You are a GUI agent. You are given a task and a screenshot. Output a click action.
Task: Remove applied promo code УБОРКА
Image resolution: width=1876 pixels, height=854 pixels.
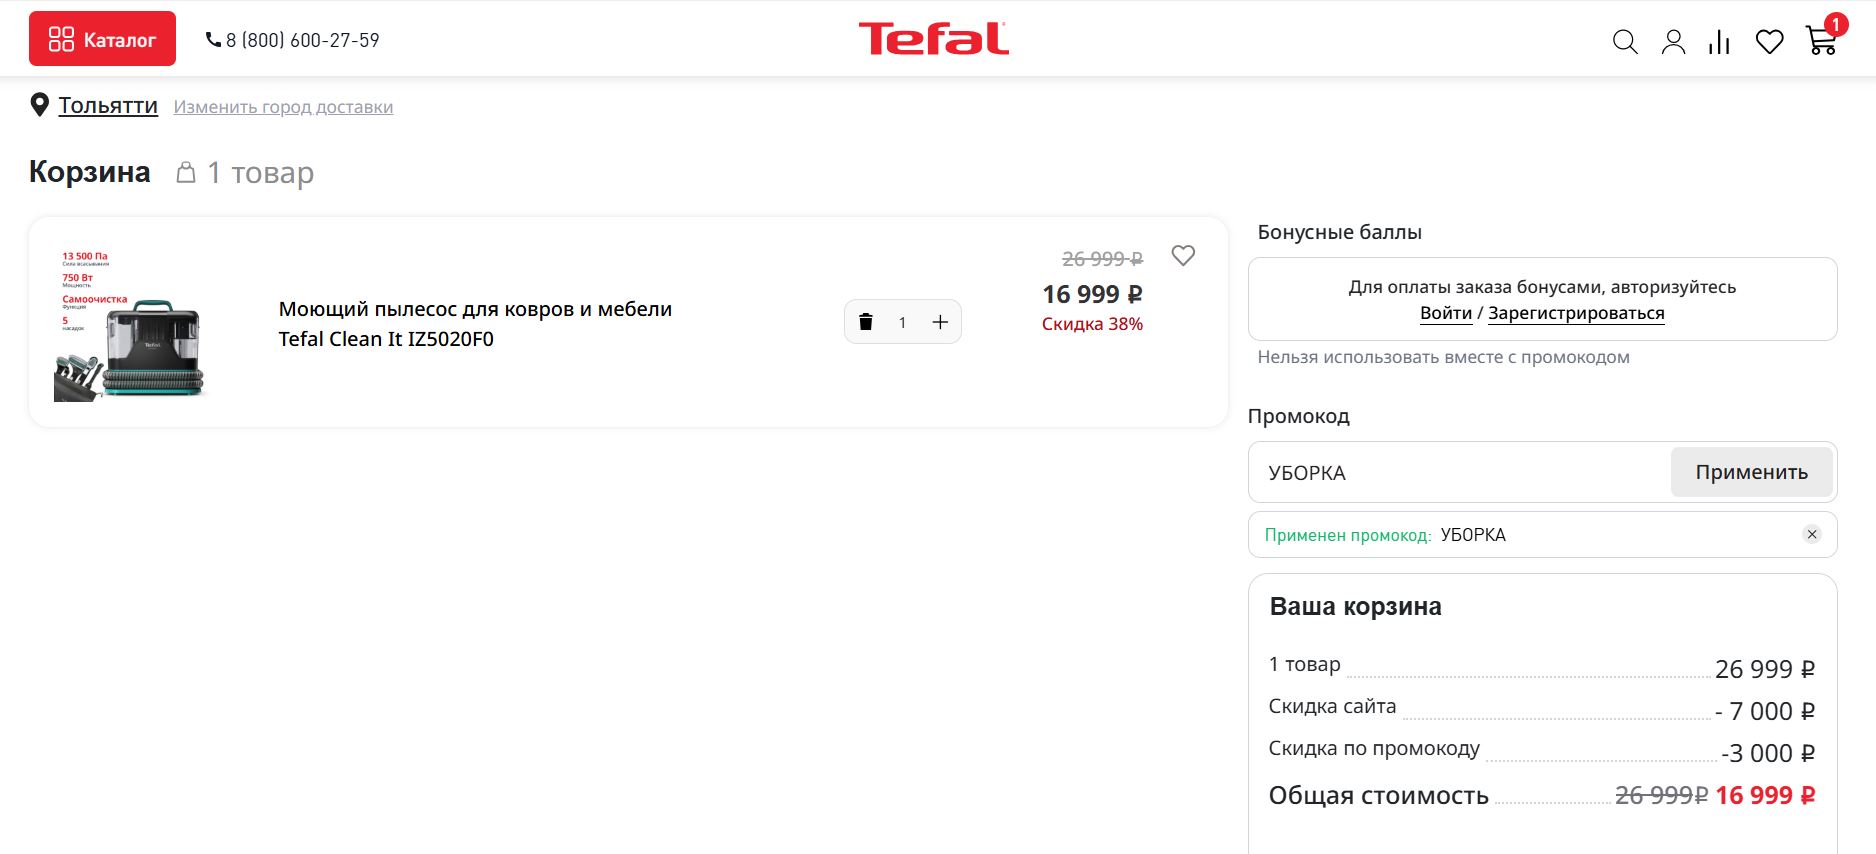[1812, 534]
